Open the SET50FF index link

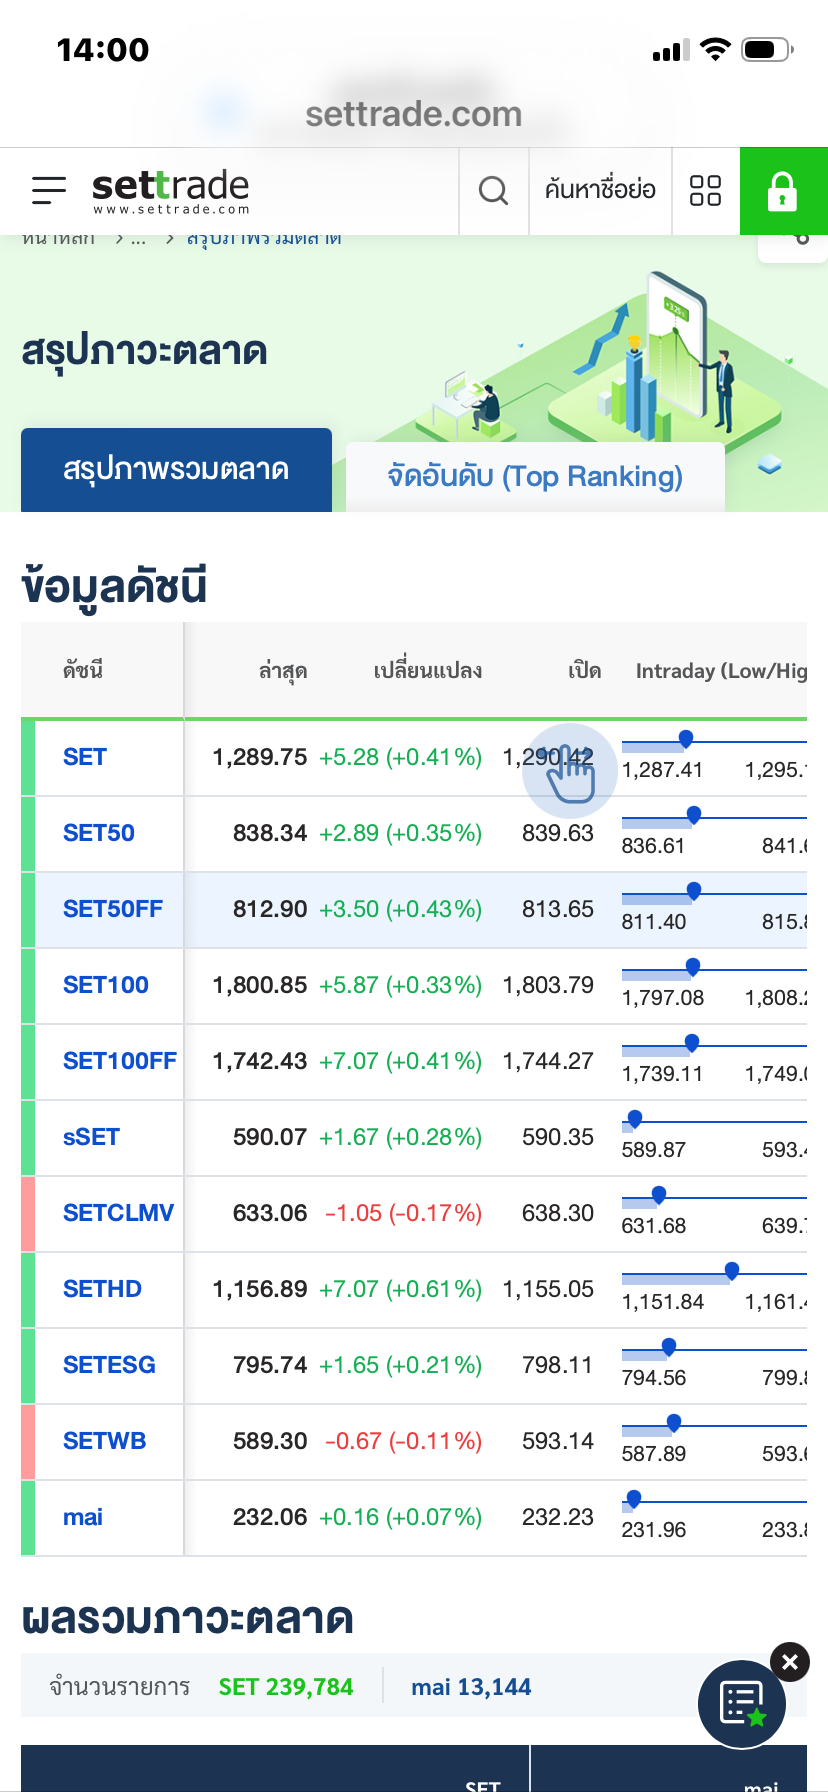click(112, 909)
